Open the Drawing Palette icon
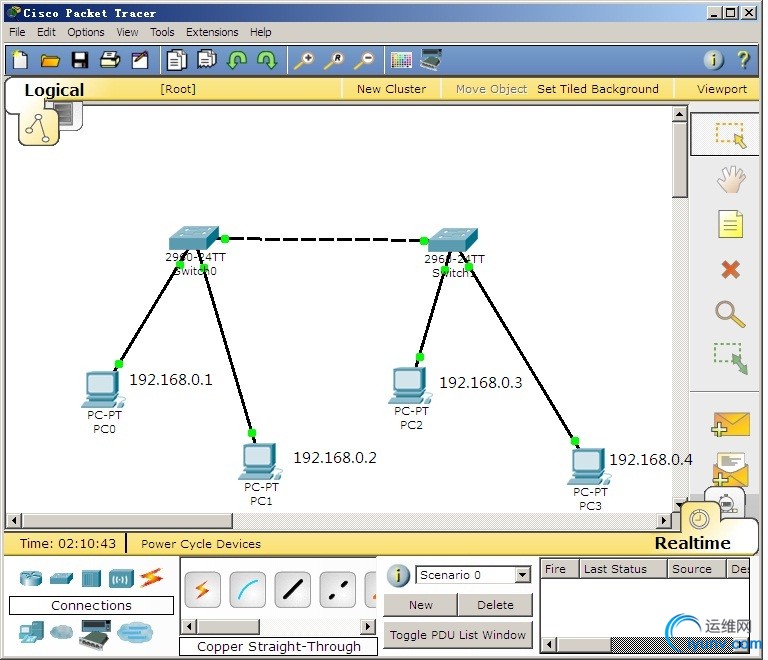Image resolution: width=768 pixels, height=660 pixels. point(401,60)
